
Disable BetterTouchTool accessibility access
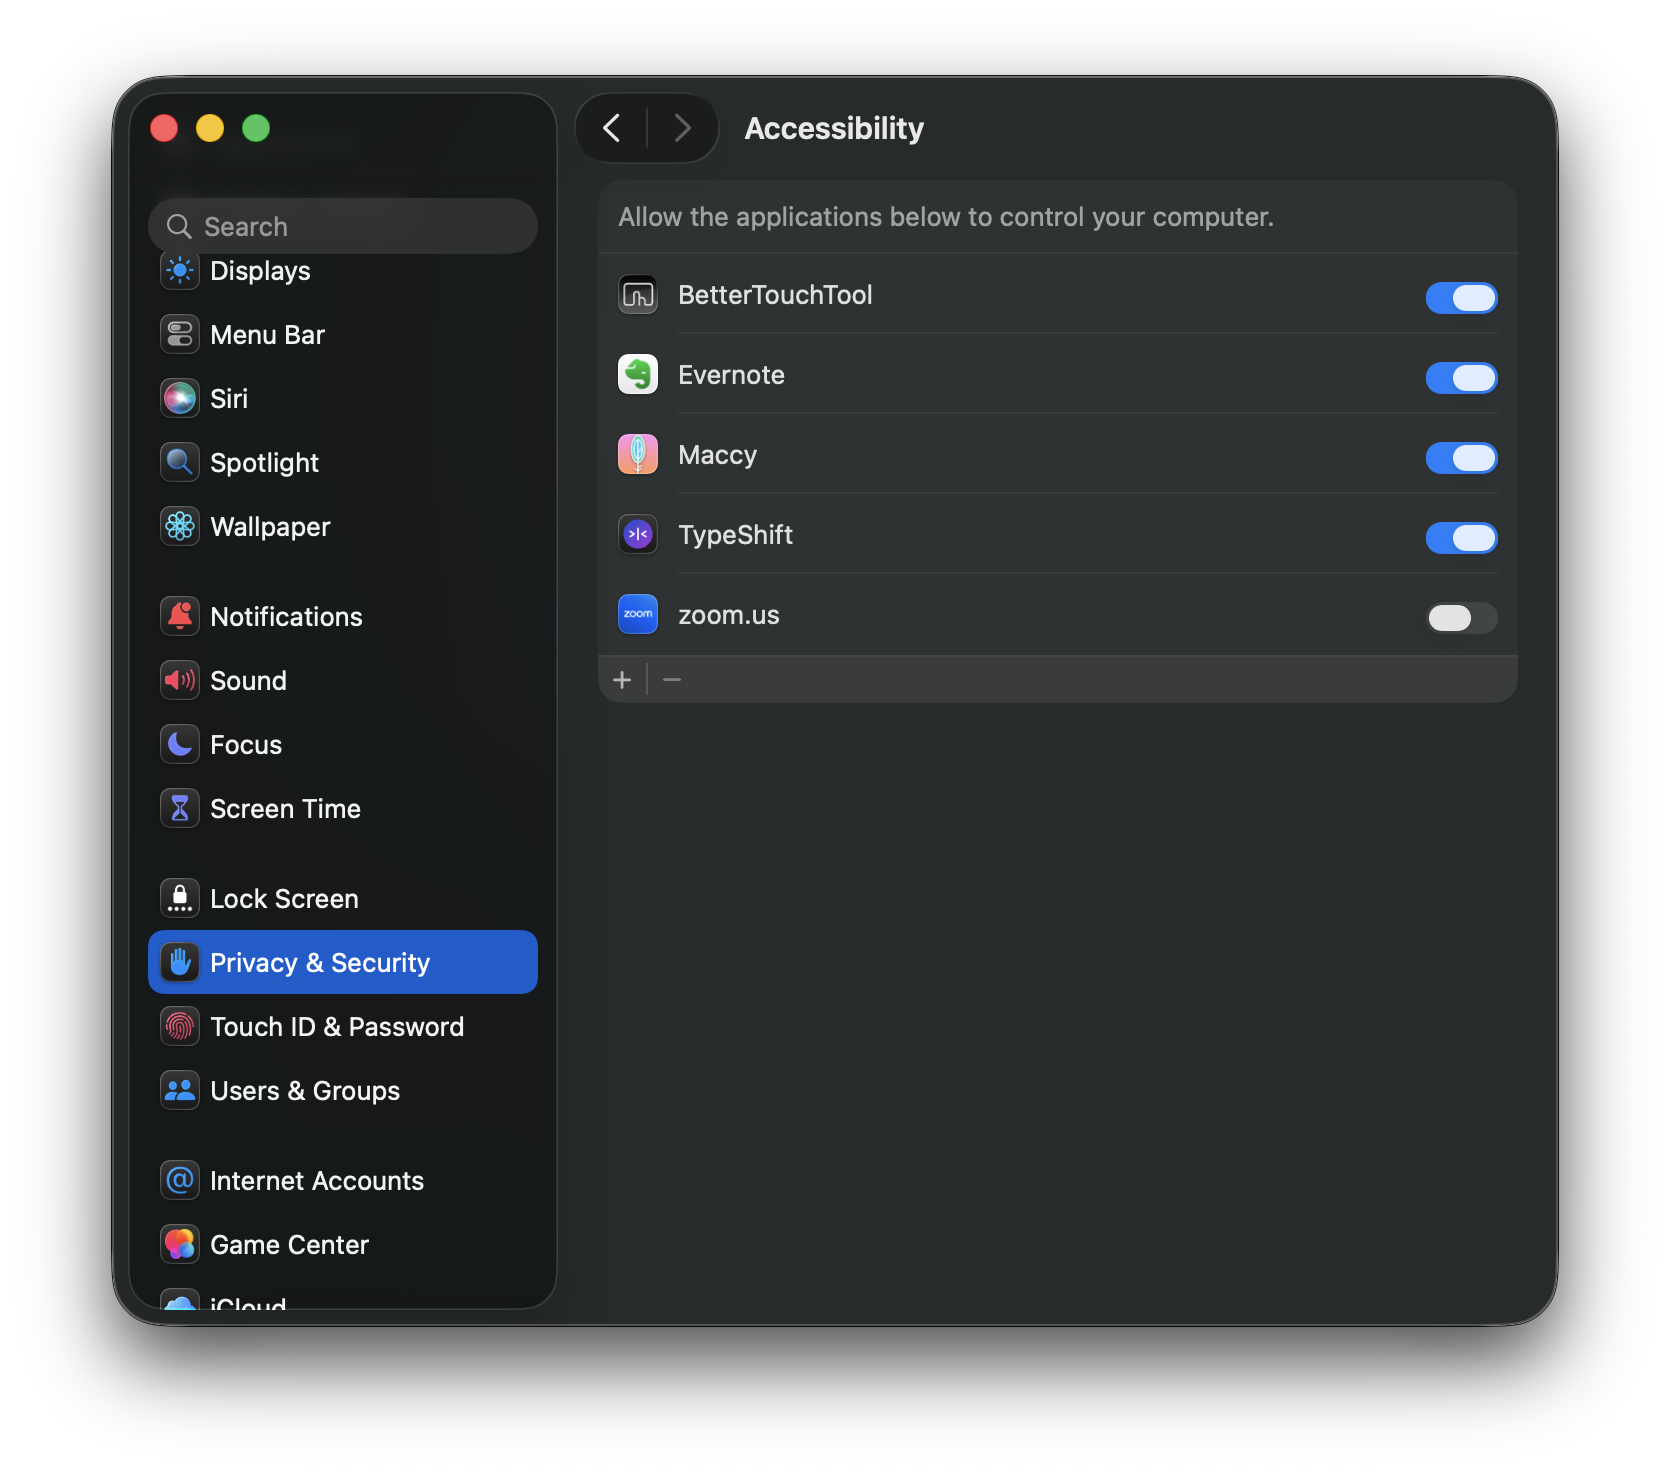coord(1461,298)
